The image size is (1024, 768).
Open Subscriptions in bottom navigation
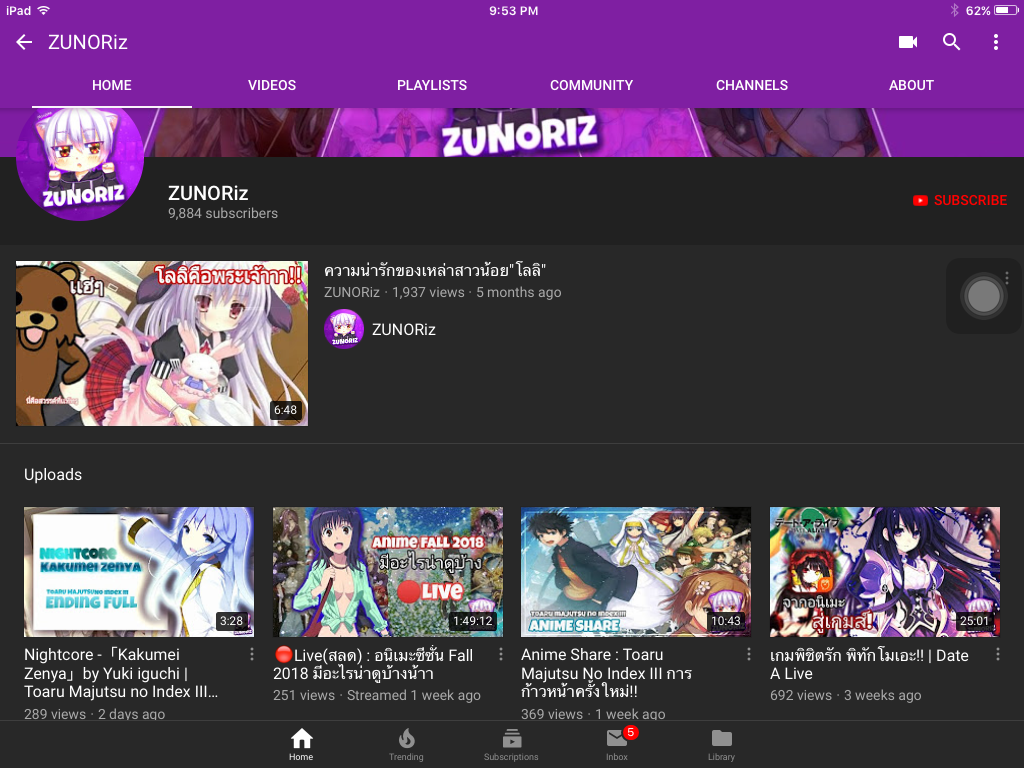[511, 744]
